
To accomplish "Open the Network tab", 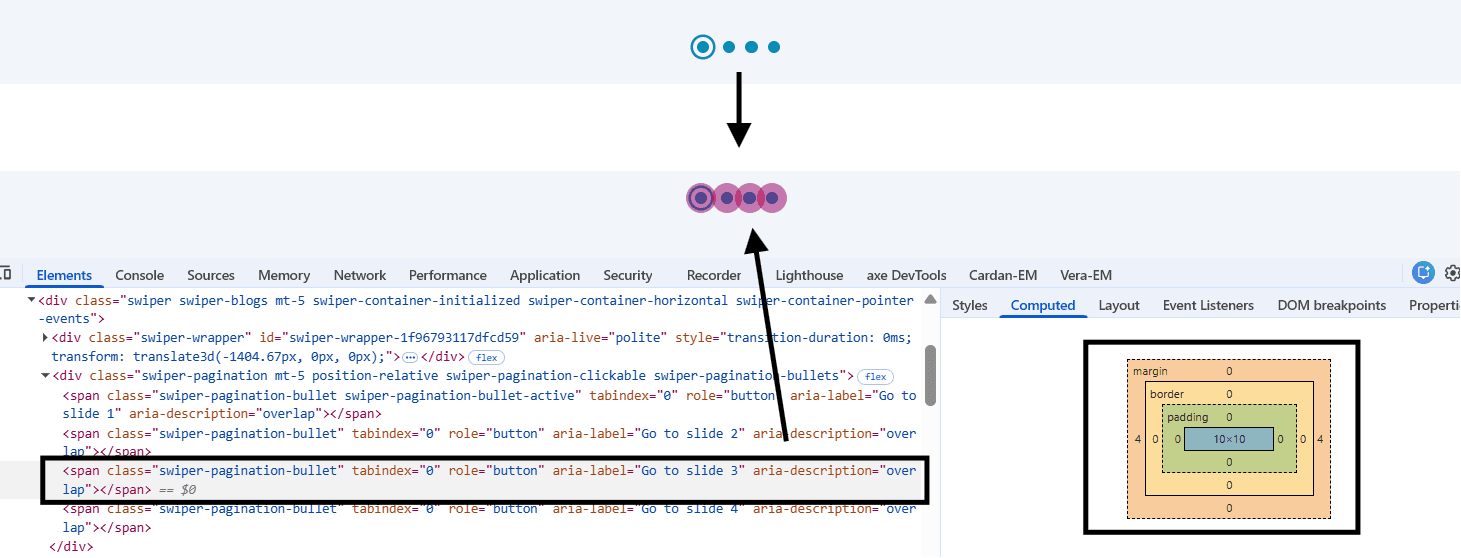I will tap(360, 275).
